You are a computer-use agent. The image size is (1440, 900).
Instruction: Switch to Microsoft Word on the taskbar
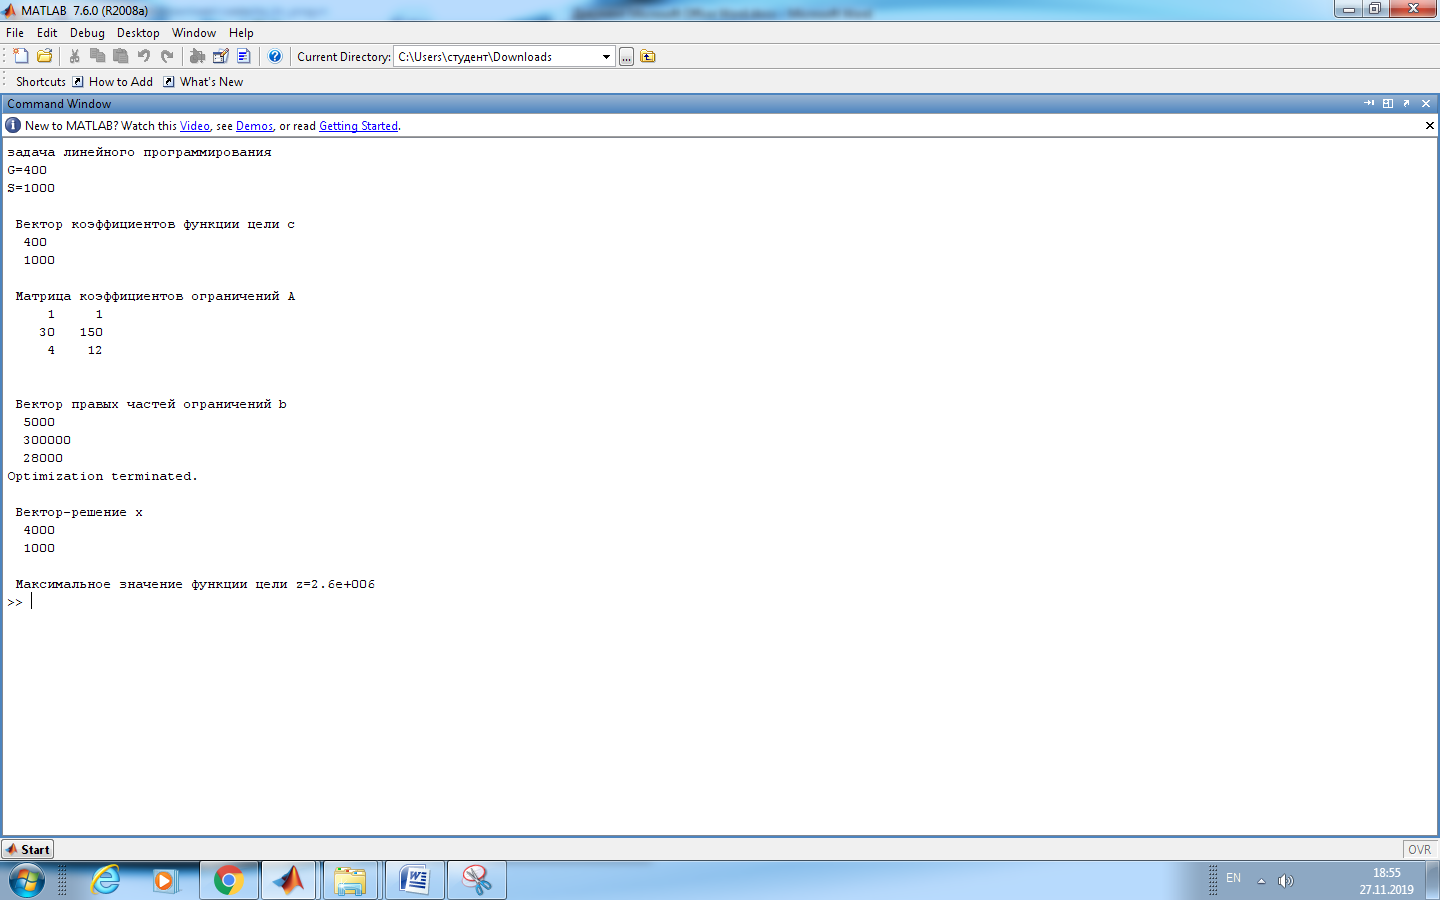[x=414, y=881]
